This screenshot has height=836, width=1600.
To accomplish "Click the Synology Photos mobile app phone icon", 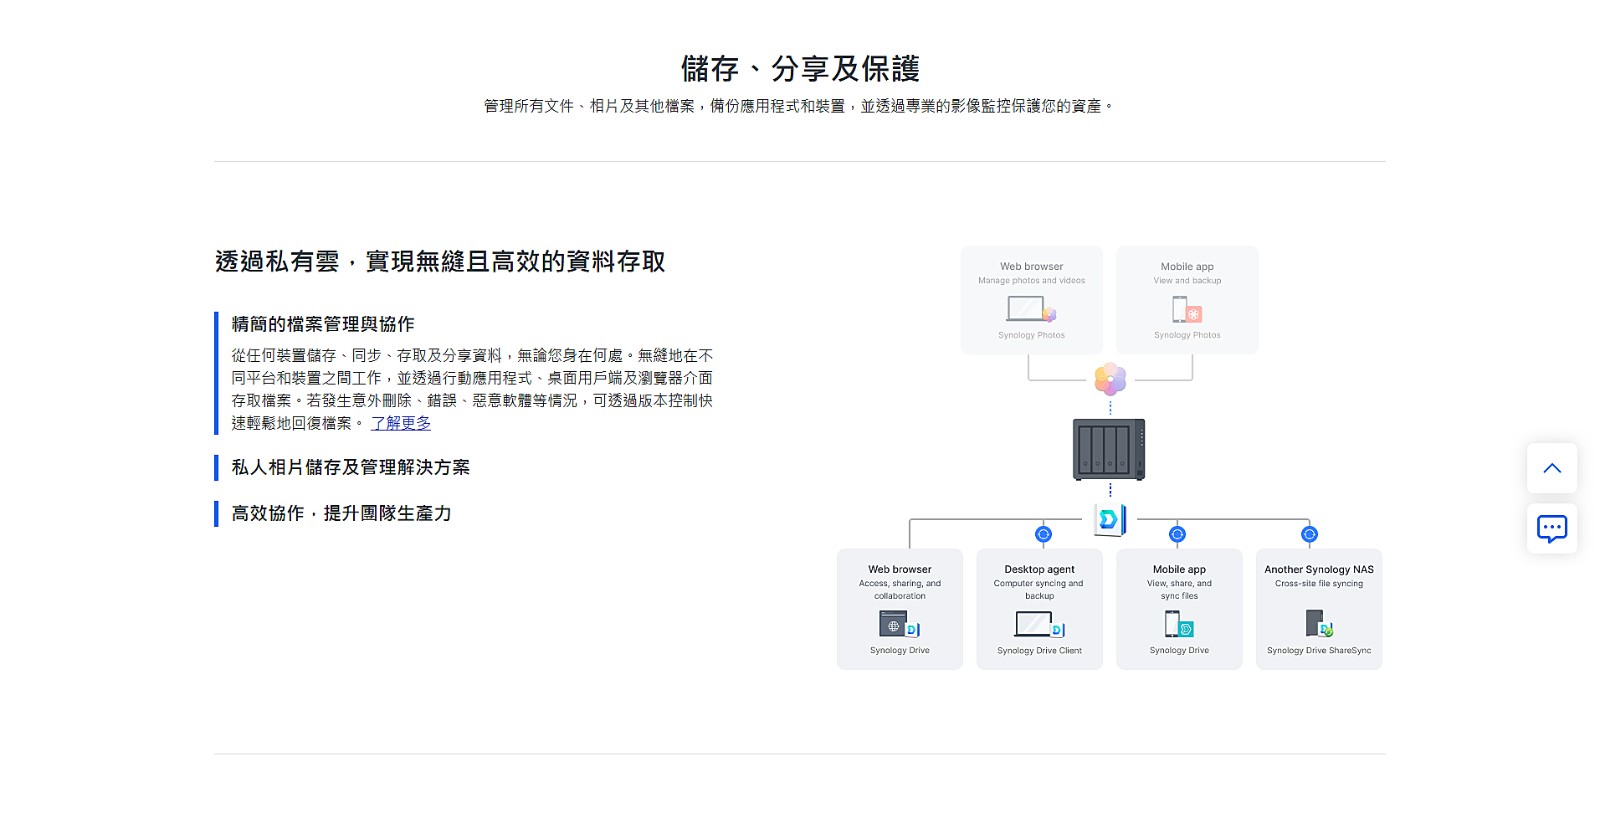I will (x=1187, y=309).
